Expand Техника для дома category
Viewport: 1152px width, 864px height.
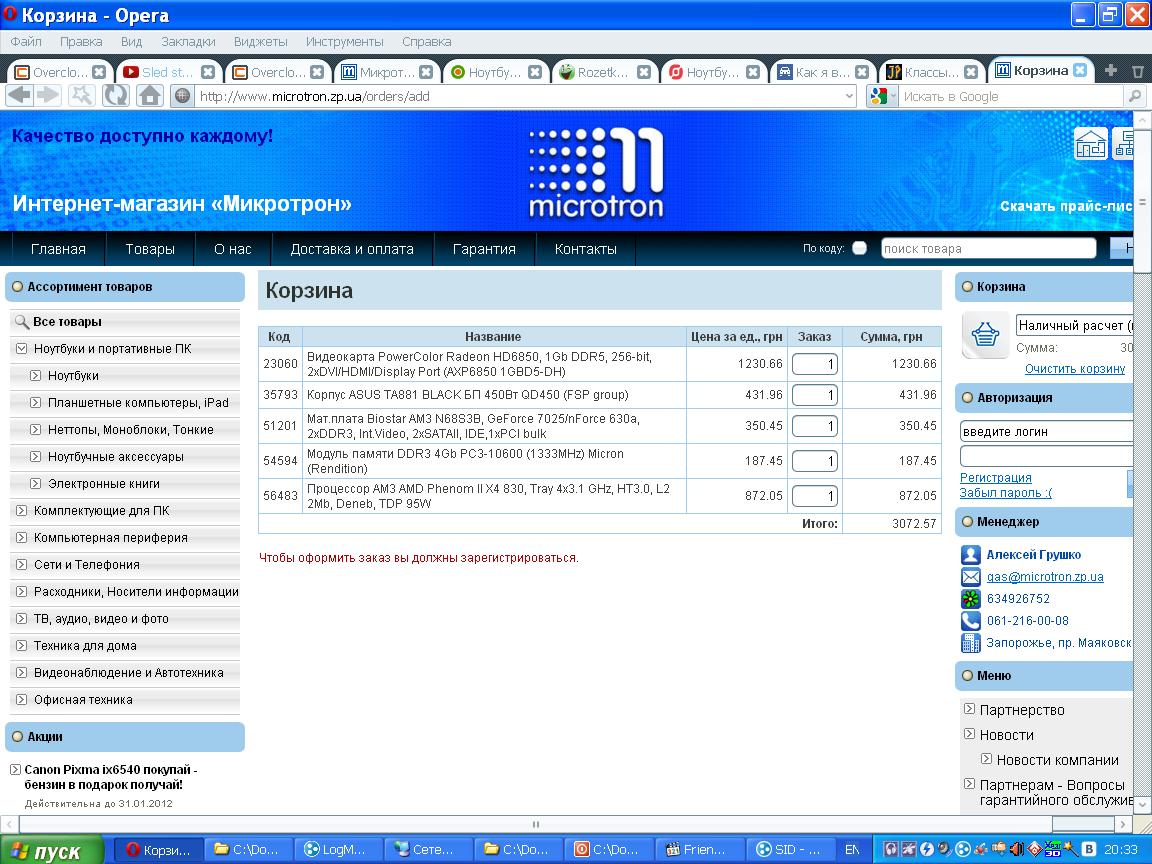[x=21, y=646]
